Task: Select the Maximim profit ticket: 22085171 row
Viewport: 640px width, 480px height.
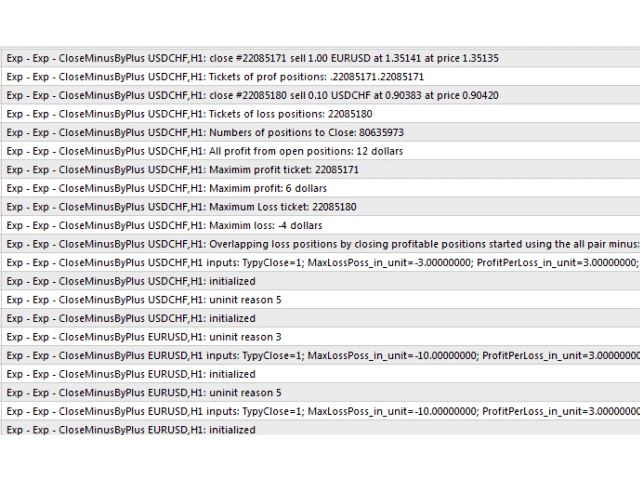Action: tap(300, 170)
